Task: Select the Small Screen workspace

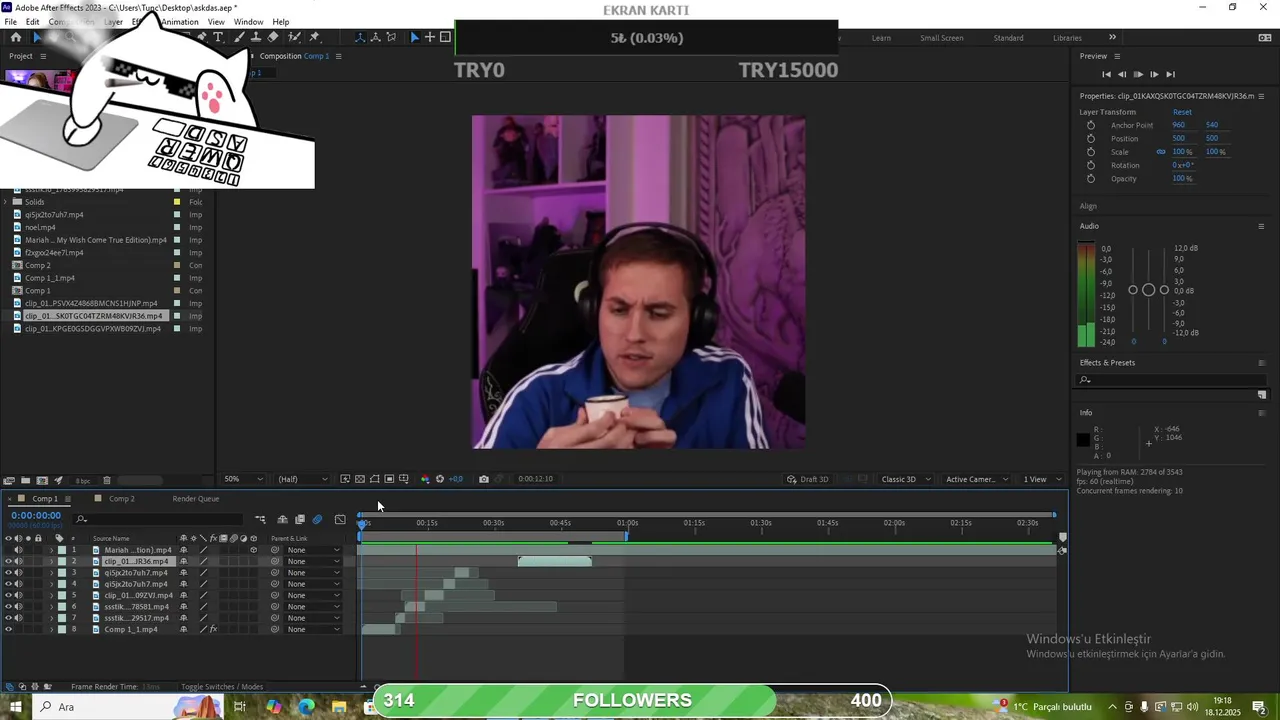Action: [942, 38]
